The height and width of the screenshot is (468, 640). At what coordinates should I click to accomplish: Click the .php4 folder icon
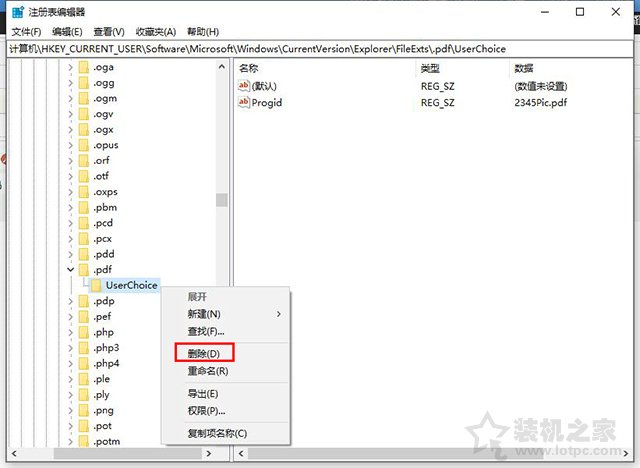(84, 363)
